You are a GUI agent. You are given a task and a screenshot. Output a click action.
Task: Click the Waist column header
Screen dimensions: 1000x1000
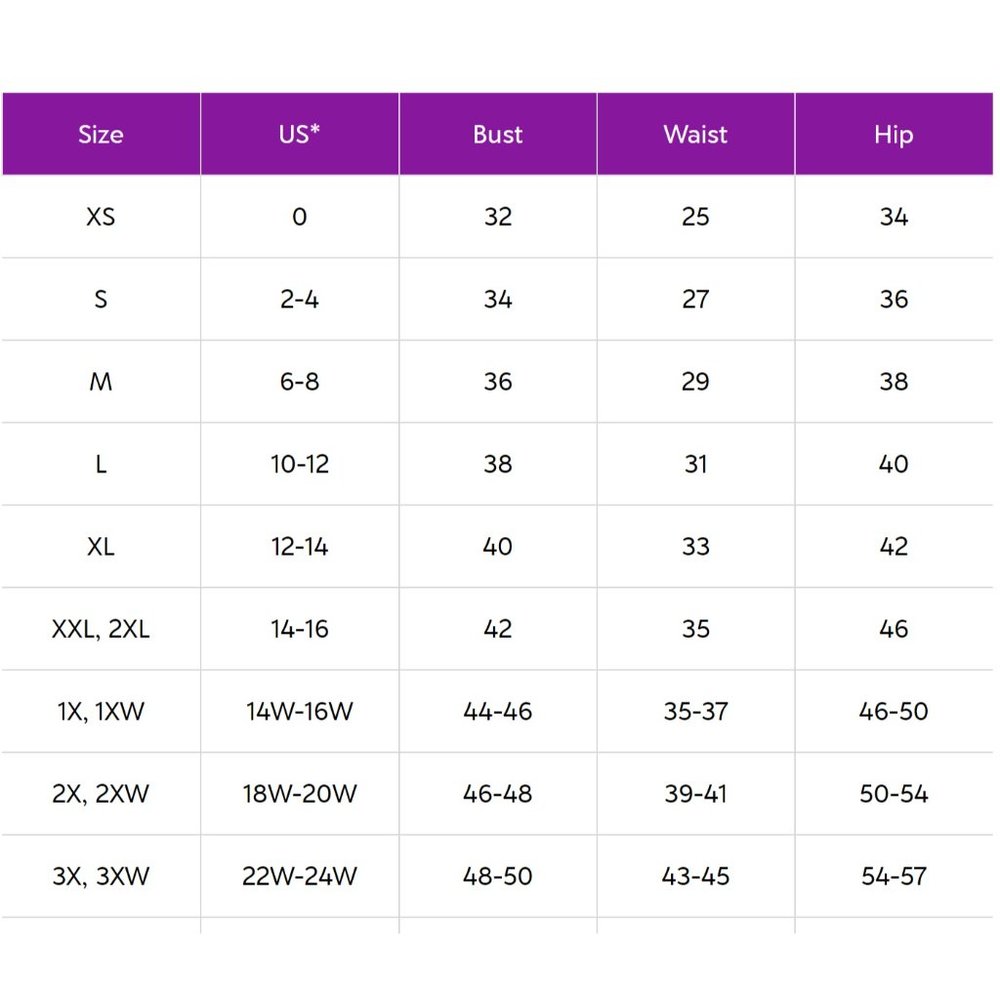[x=695, y=135]
